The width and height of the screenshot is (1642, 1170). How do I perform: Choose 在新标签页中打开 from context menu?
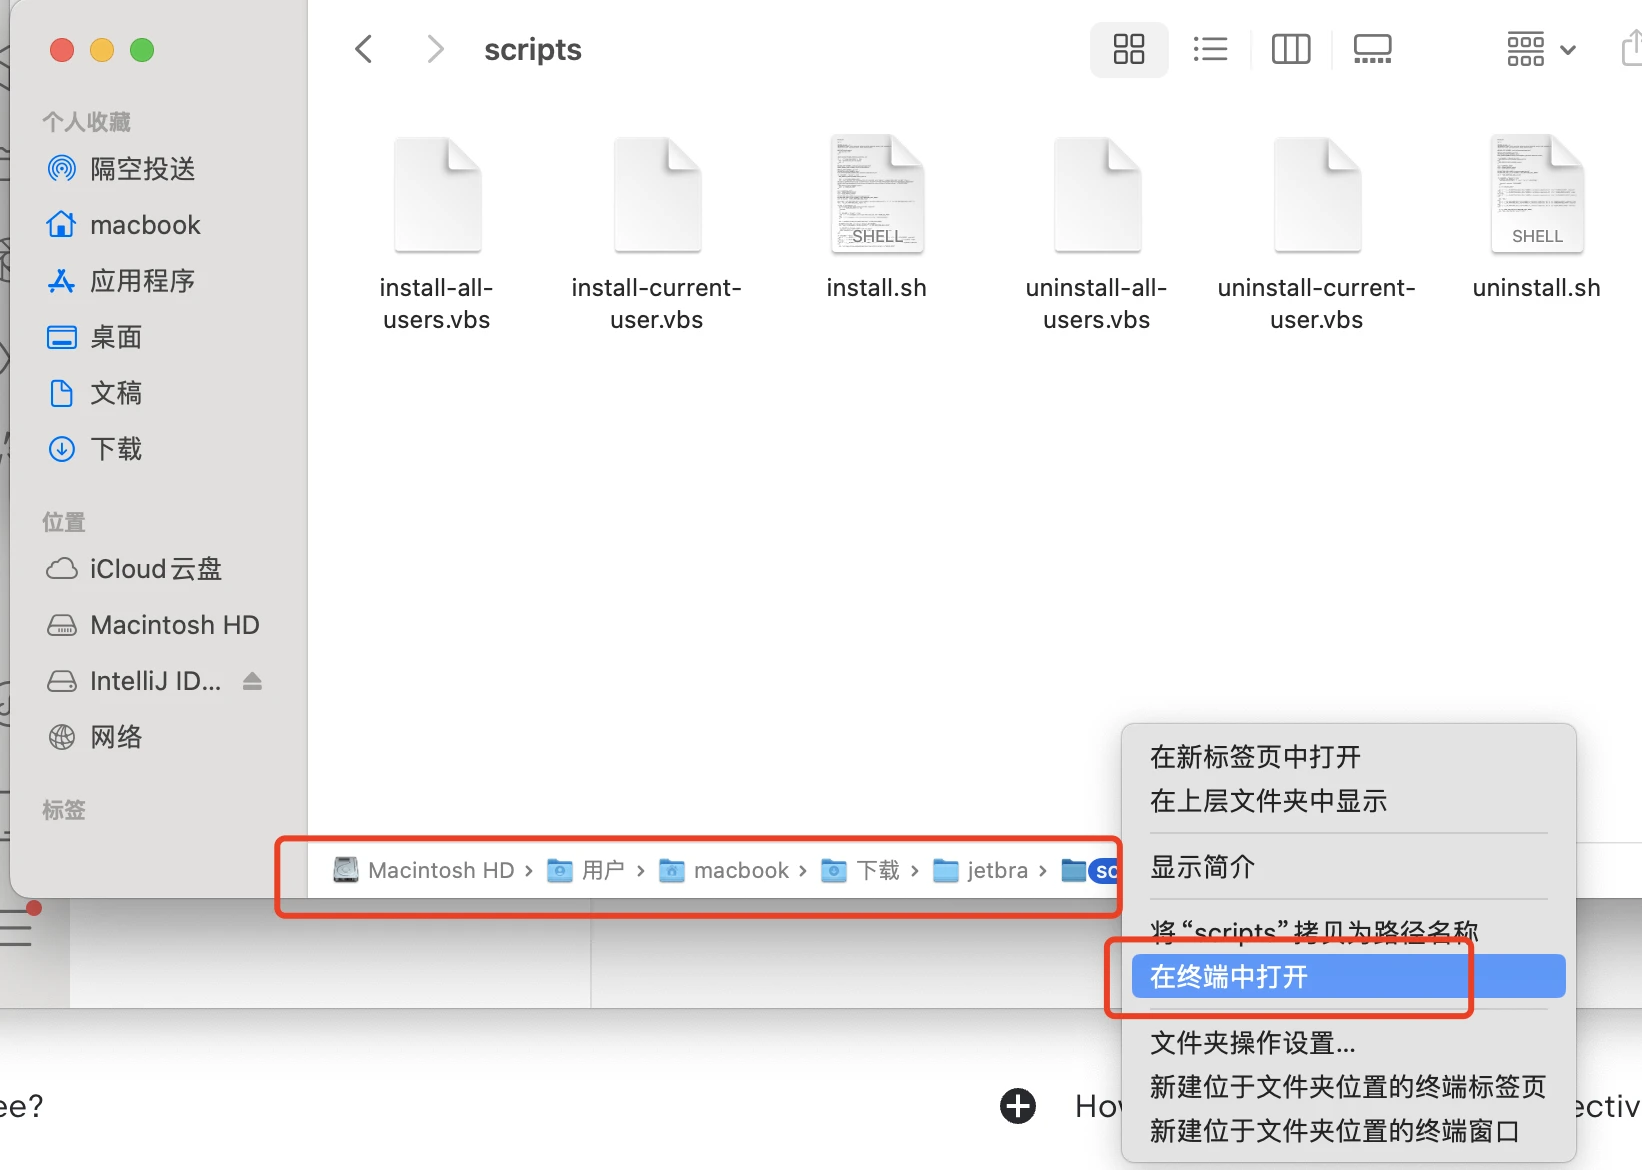[x=1349, y=757]
